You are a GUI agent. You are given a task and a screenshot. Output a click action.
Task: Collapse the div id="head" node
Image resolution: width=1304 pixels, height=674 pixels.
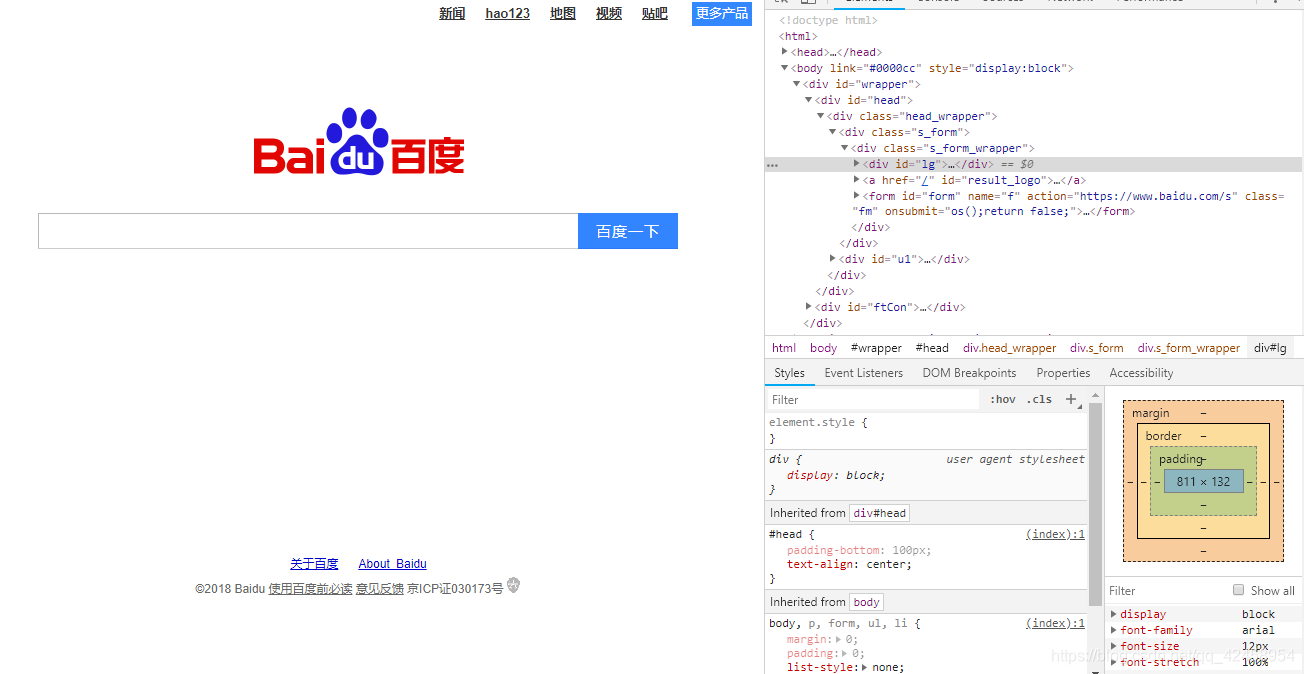[x=809, y=100]
